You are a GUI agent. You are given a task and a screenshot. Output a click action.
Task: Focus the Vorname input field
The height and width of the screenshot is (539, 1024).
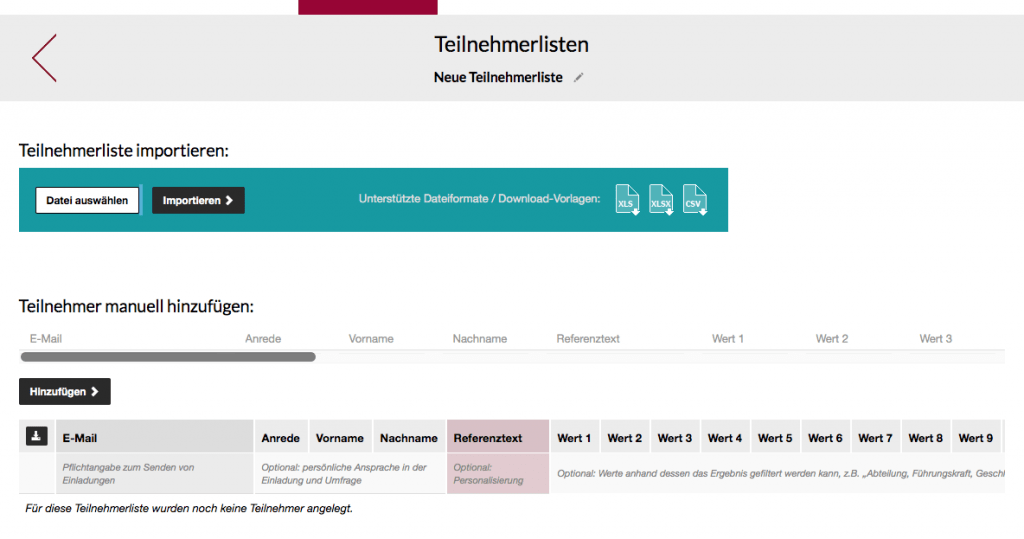391,339
